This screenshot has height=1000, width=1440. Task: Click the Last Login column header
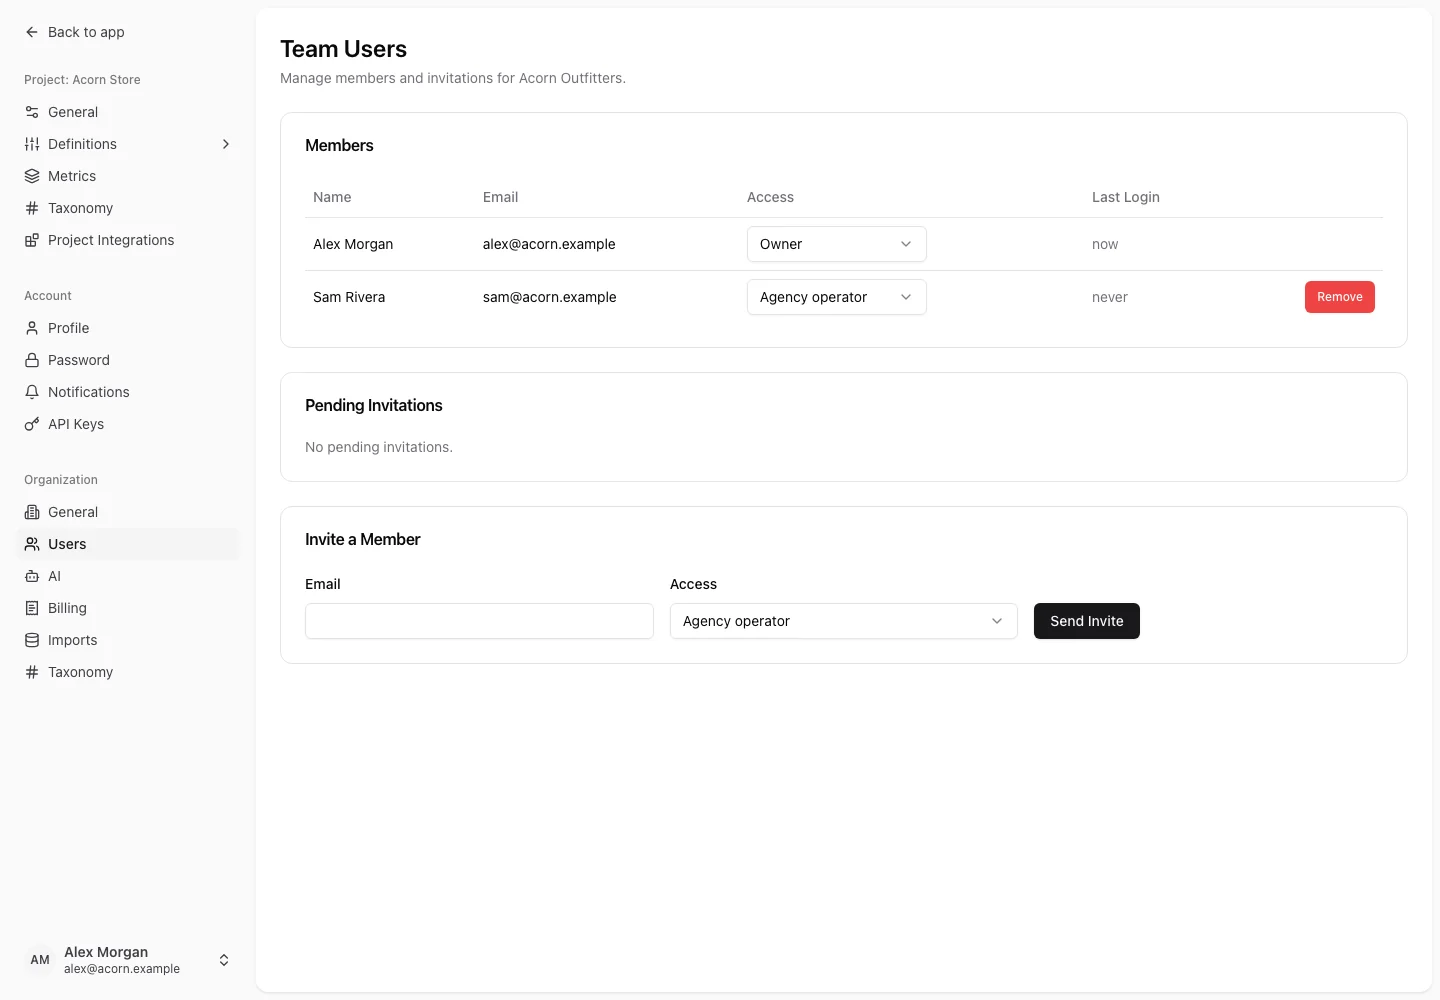coord(1126,197)
